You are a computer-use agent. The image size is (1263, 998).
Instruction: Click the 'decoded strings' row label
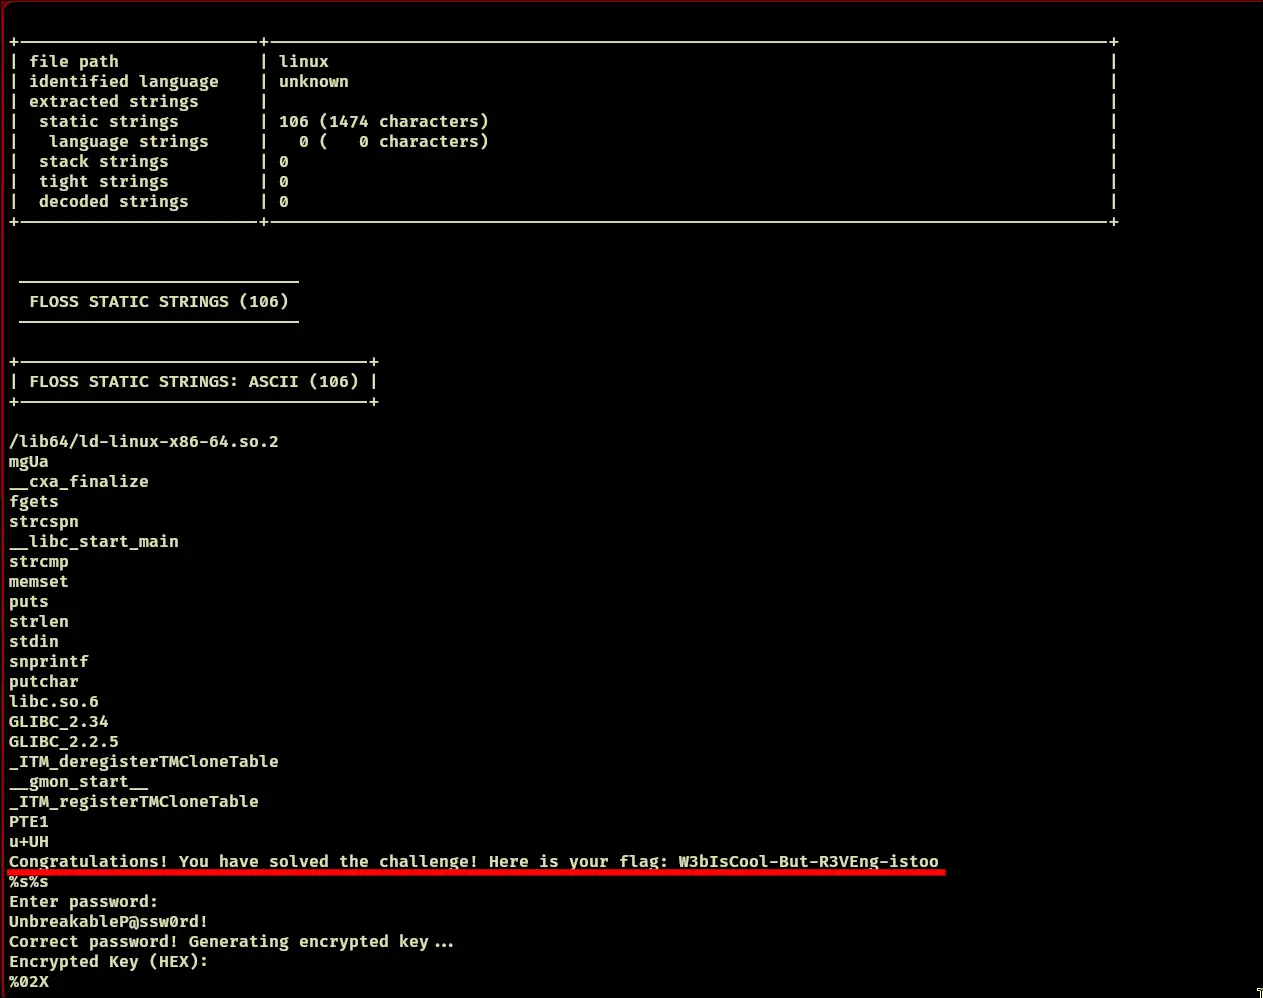[113, 201]
